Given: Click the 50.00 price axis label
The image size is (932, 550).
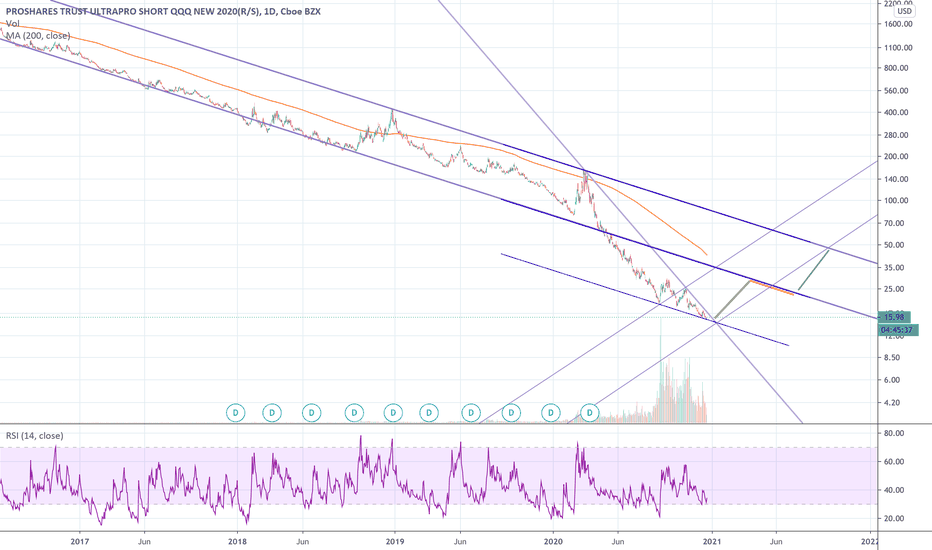Looking at the screenshot, I should (x=894, y=245).
